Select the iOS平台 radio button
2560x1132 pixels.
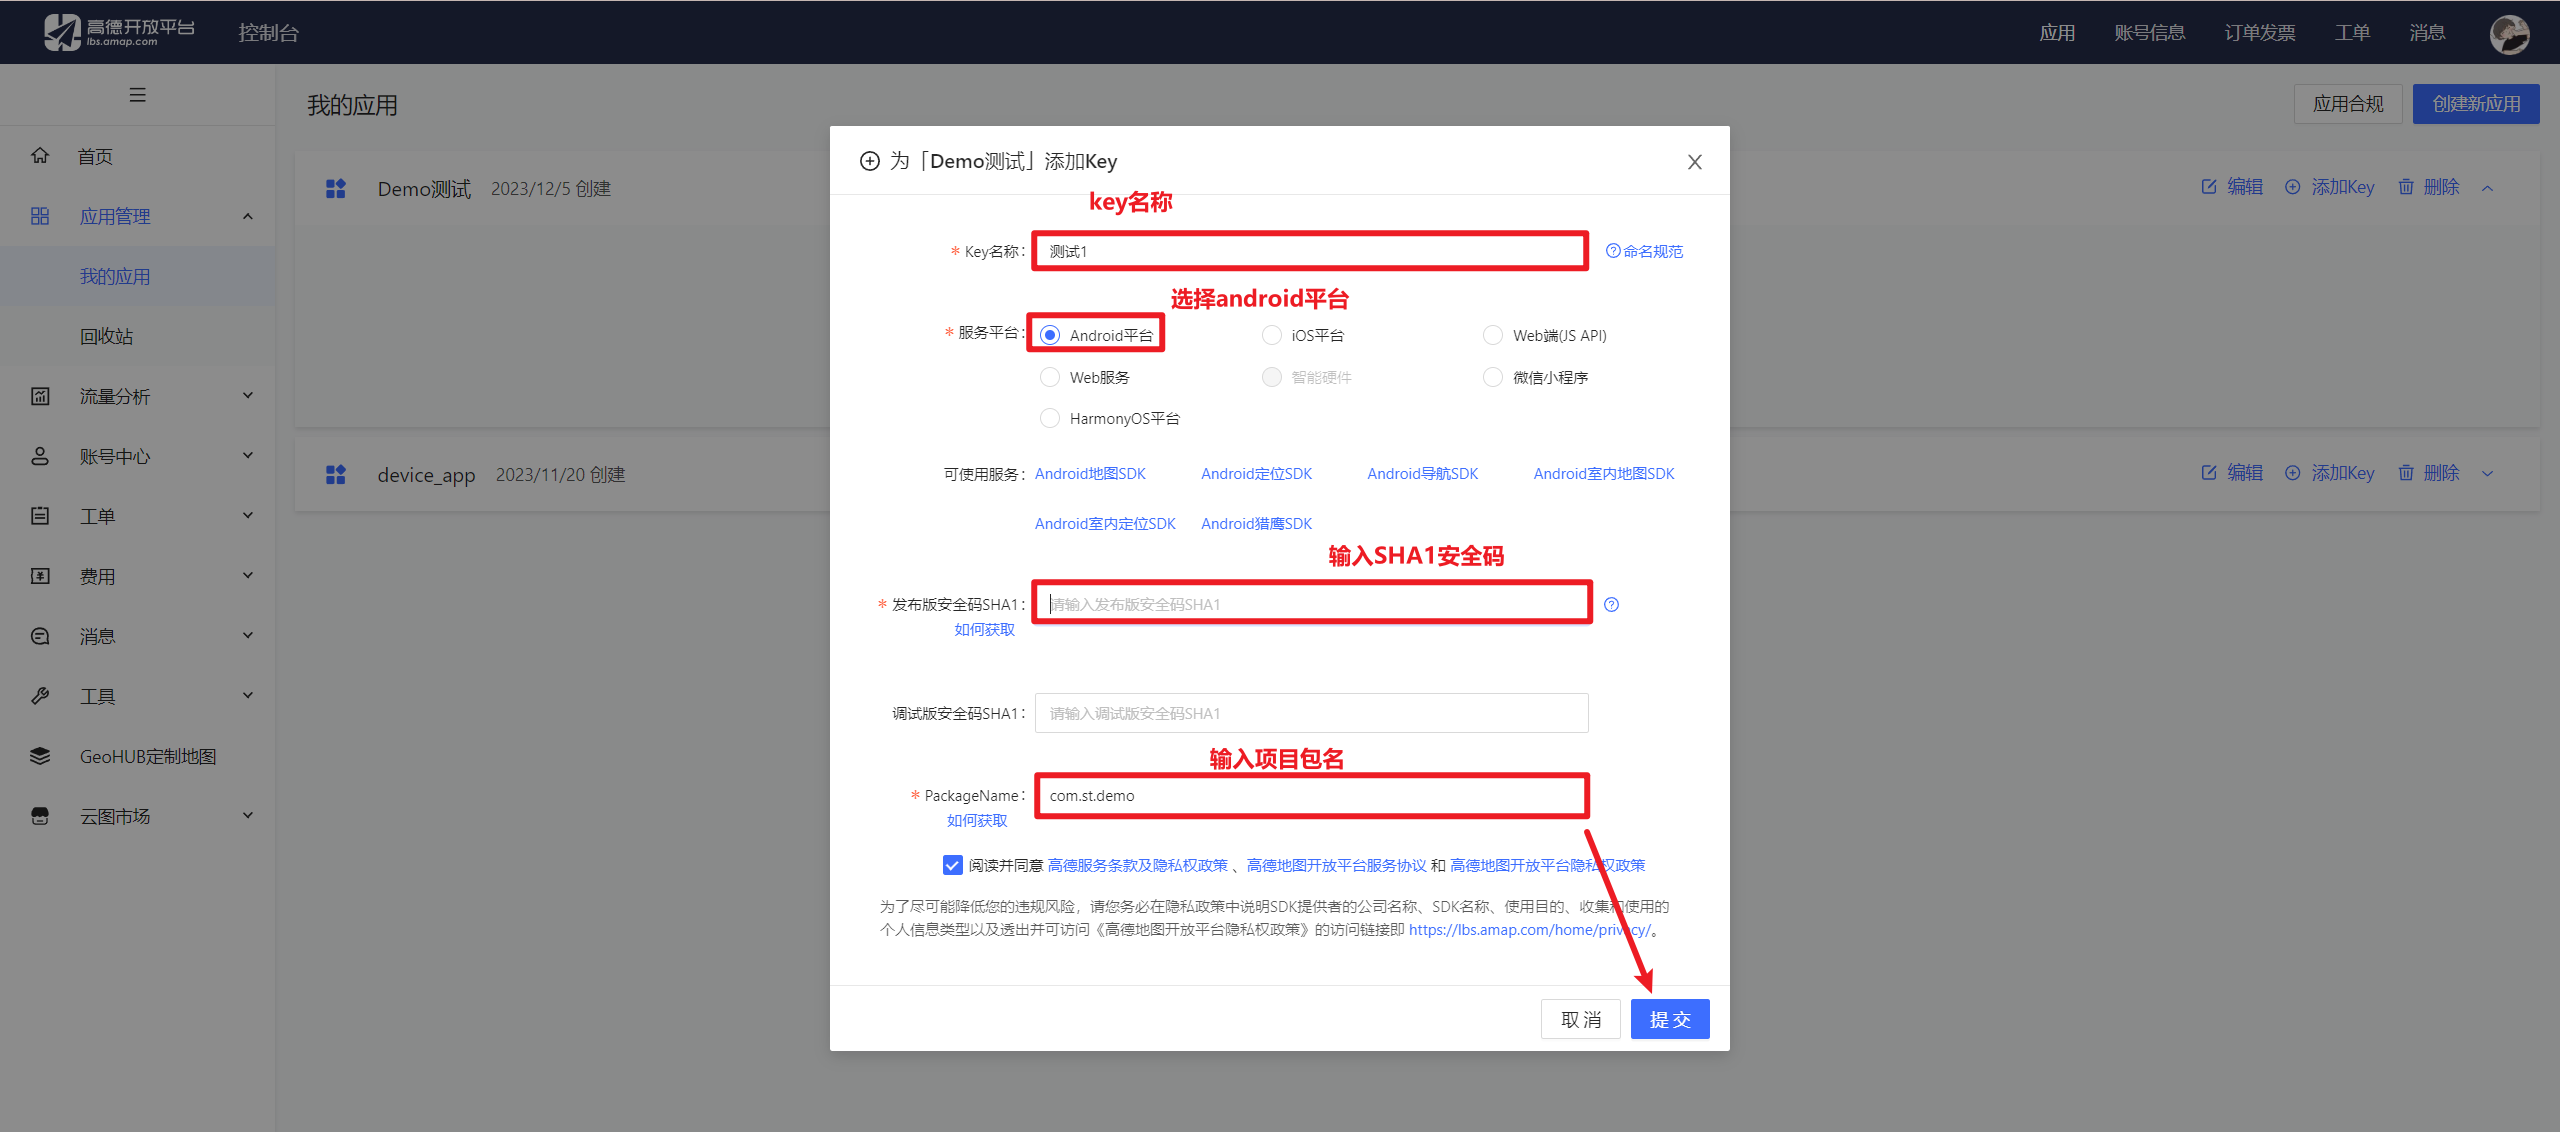tap(1271, 335)
